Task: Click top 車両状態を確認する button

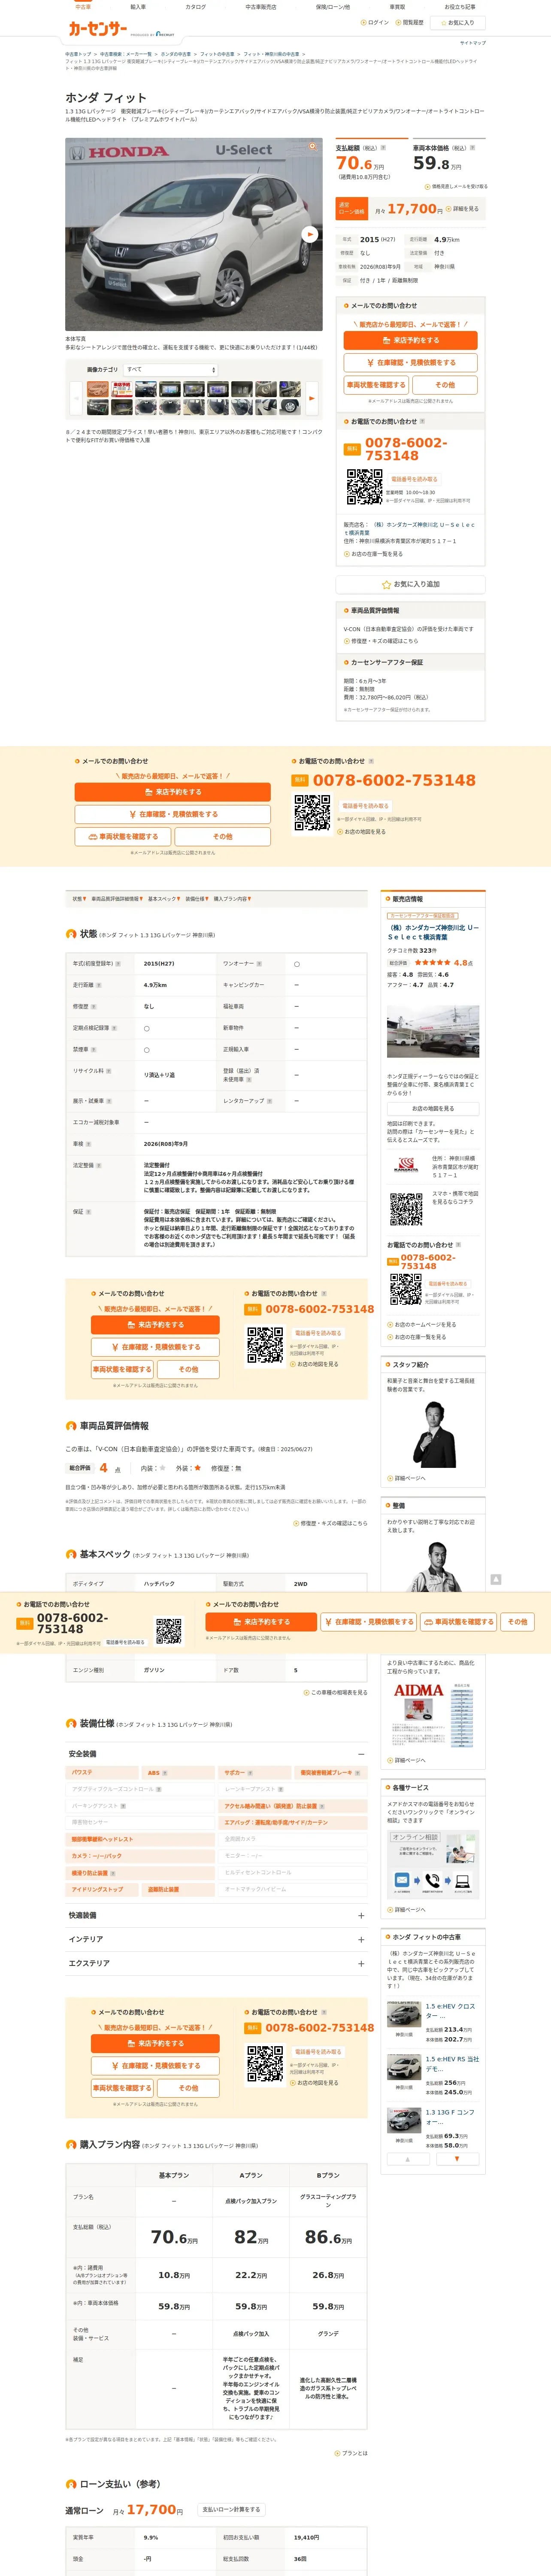Action: tap(376, 385)
